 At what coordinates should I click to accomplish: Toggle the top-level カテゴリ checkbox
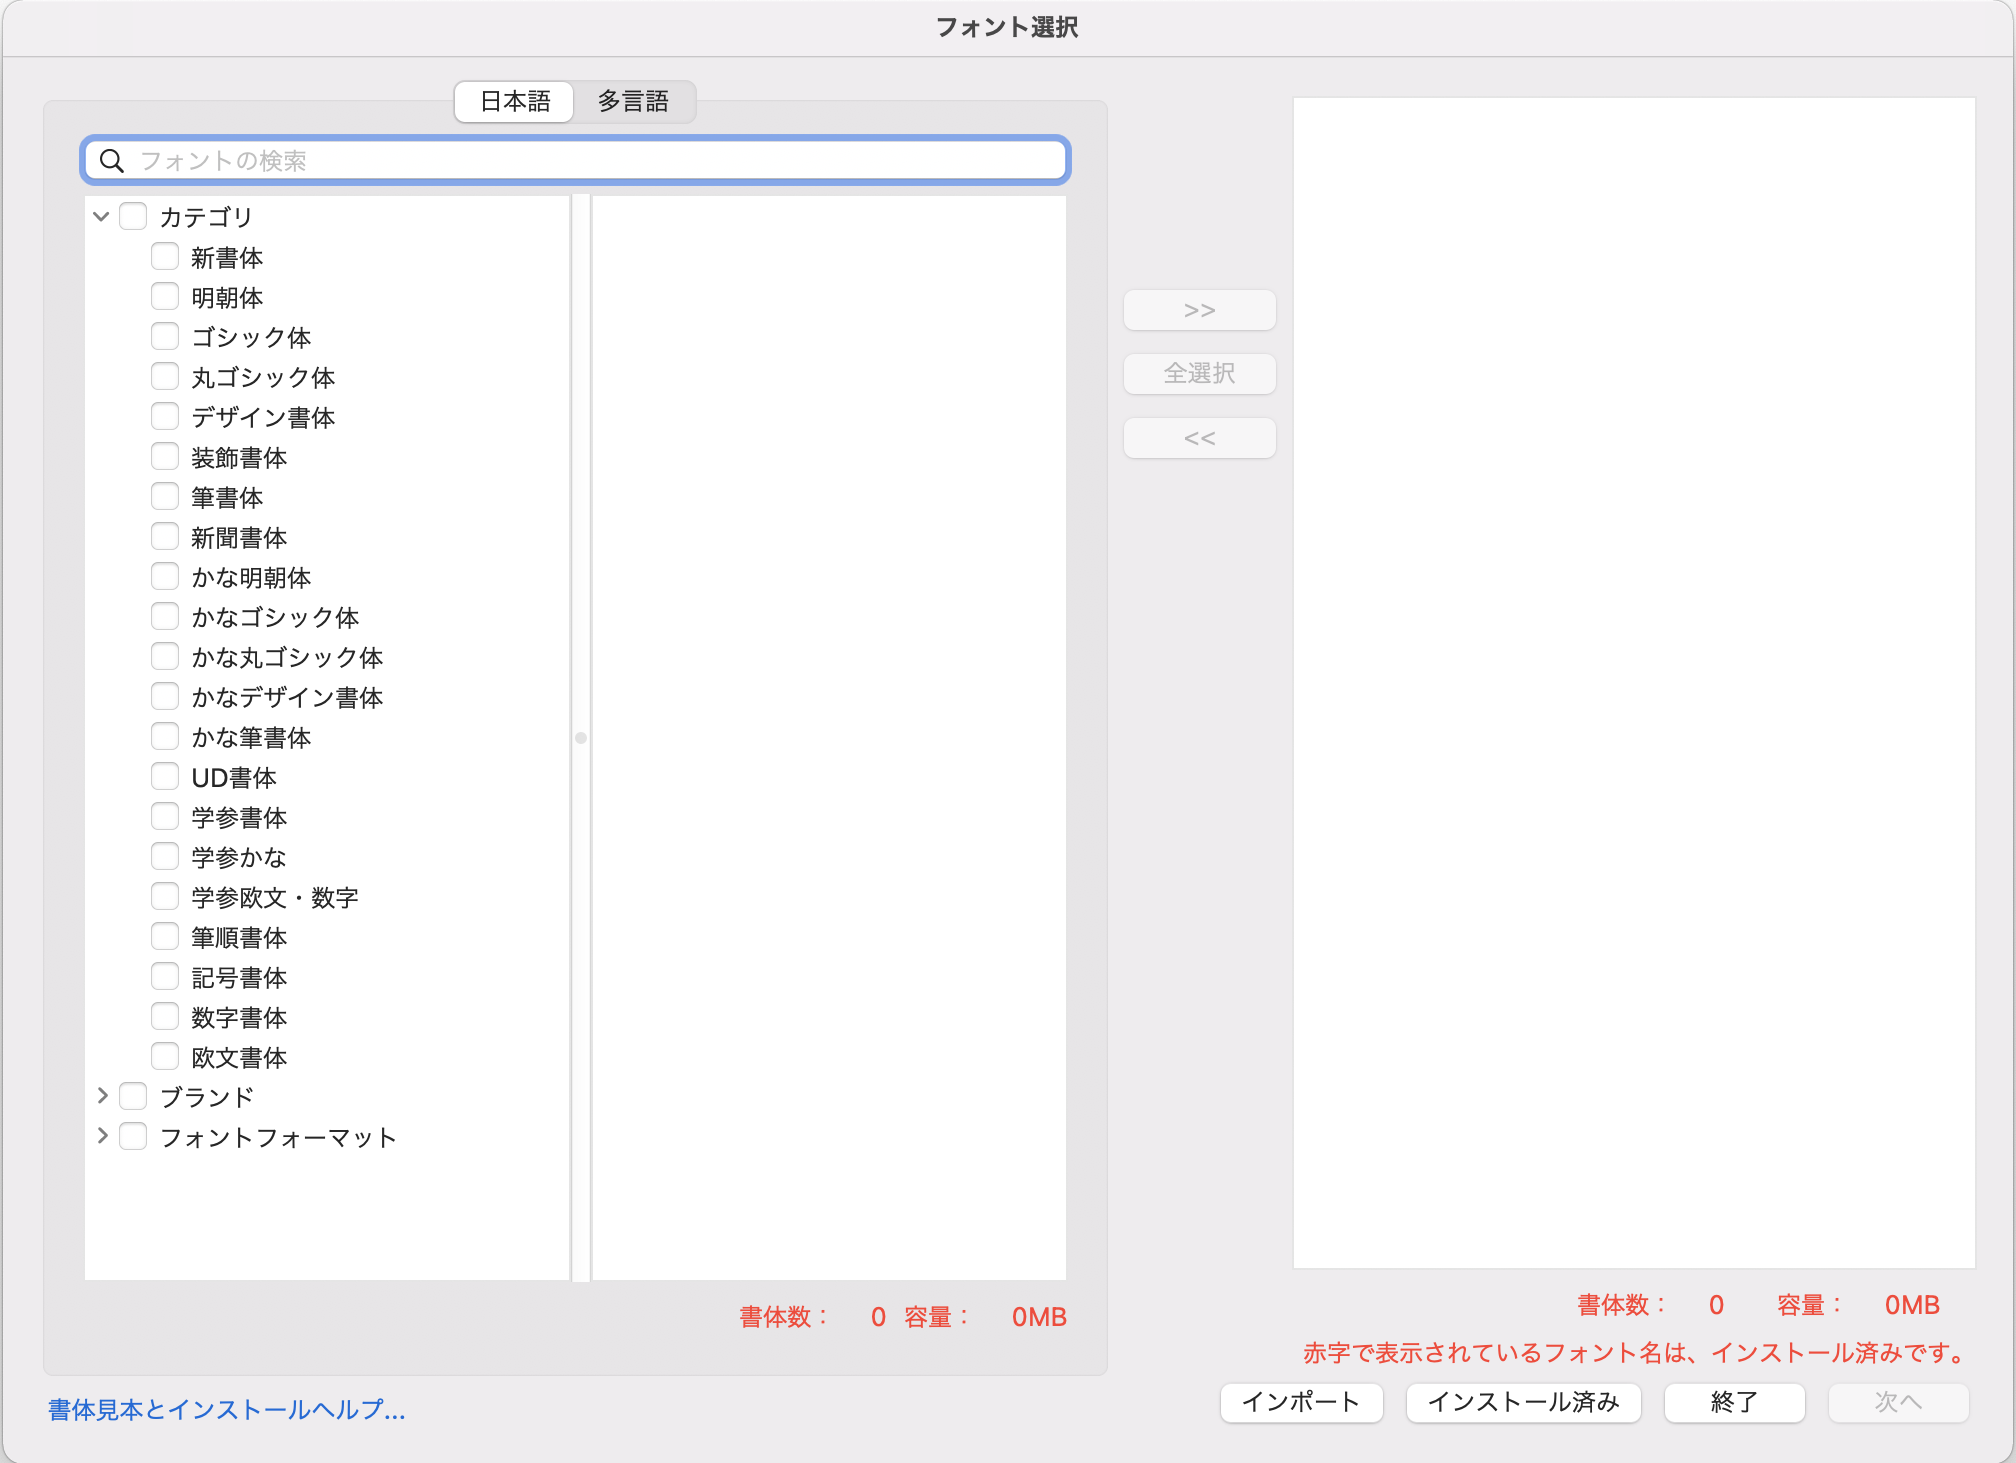click(x=133, y=217)
